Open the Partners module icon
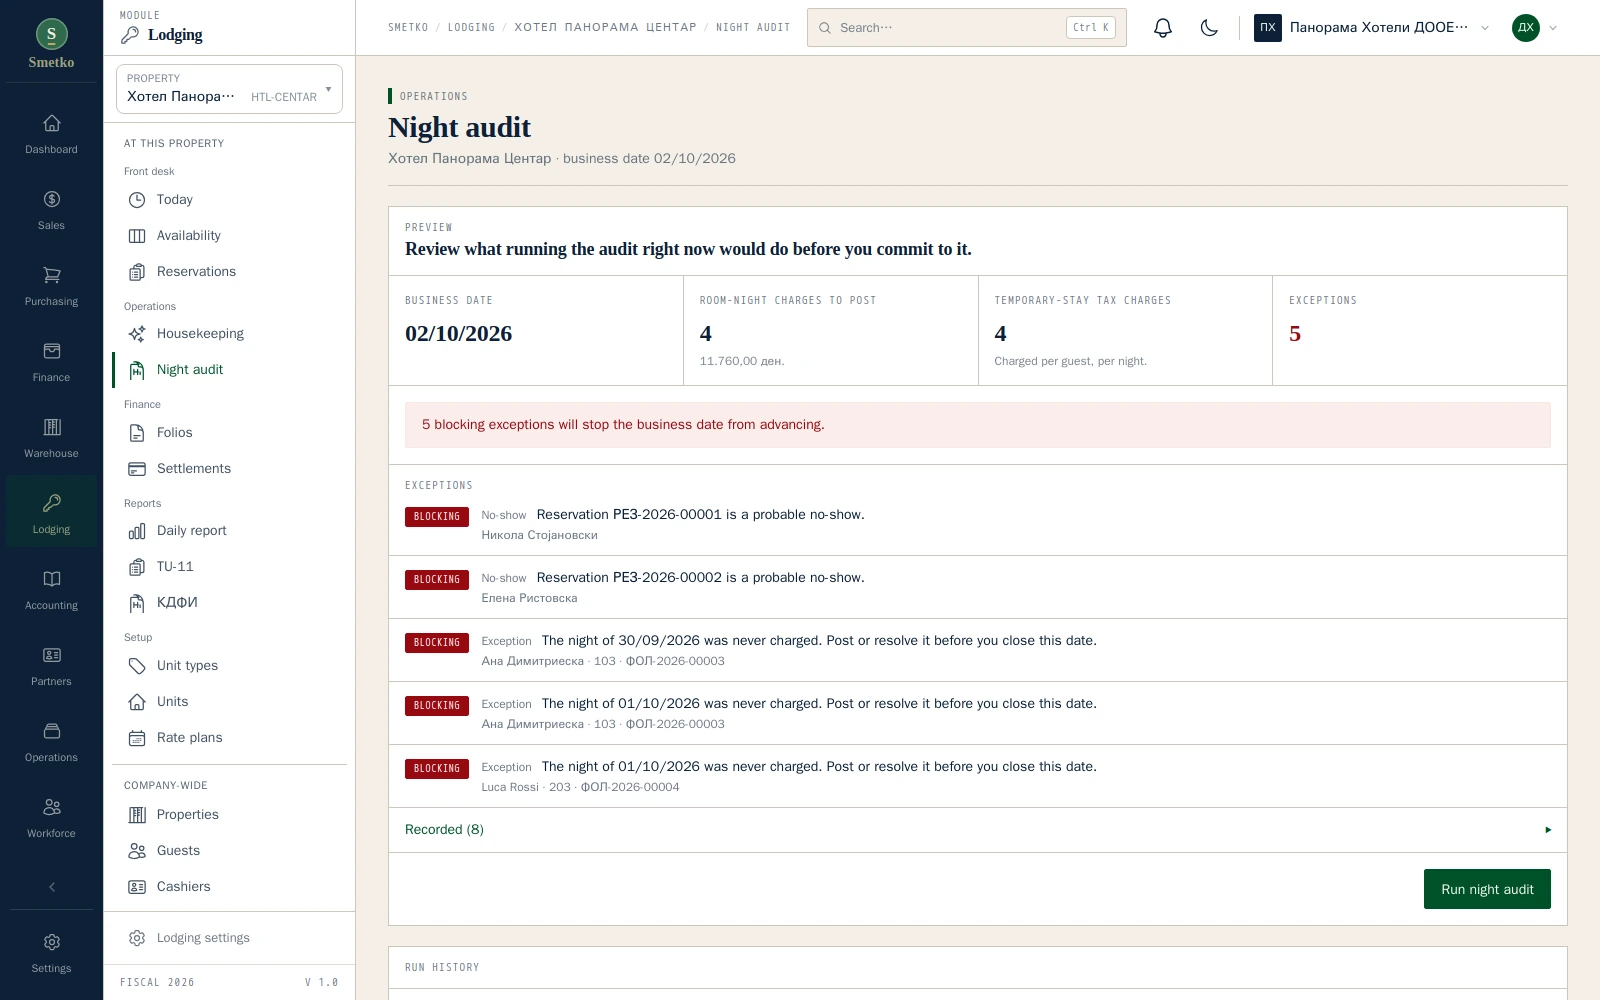Viewport: 1600px width, 1000px height. (51, 667)
